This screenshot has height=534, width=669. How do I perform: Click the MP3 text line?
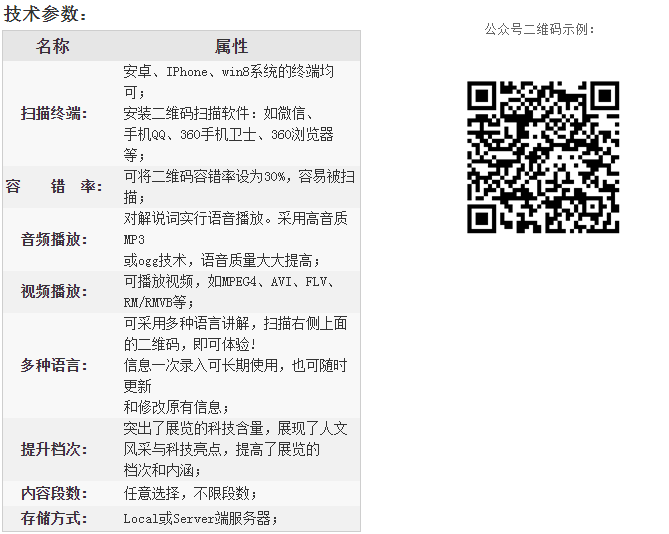tap(134, 239)
